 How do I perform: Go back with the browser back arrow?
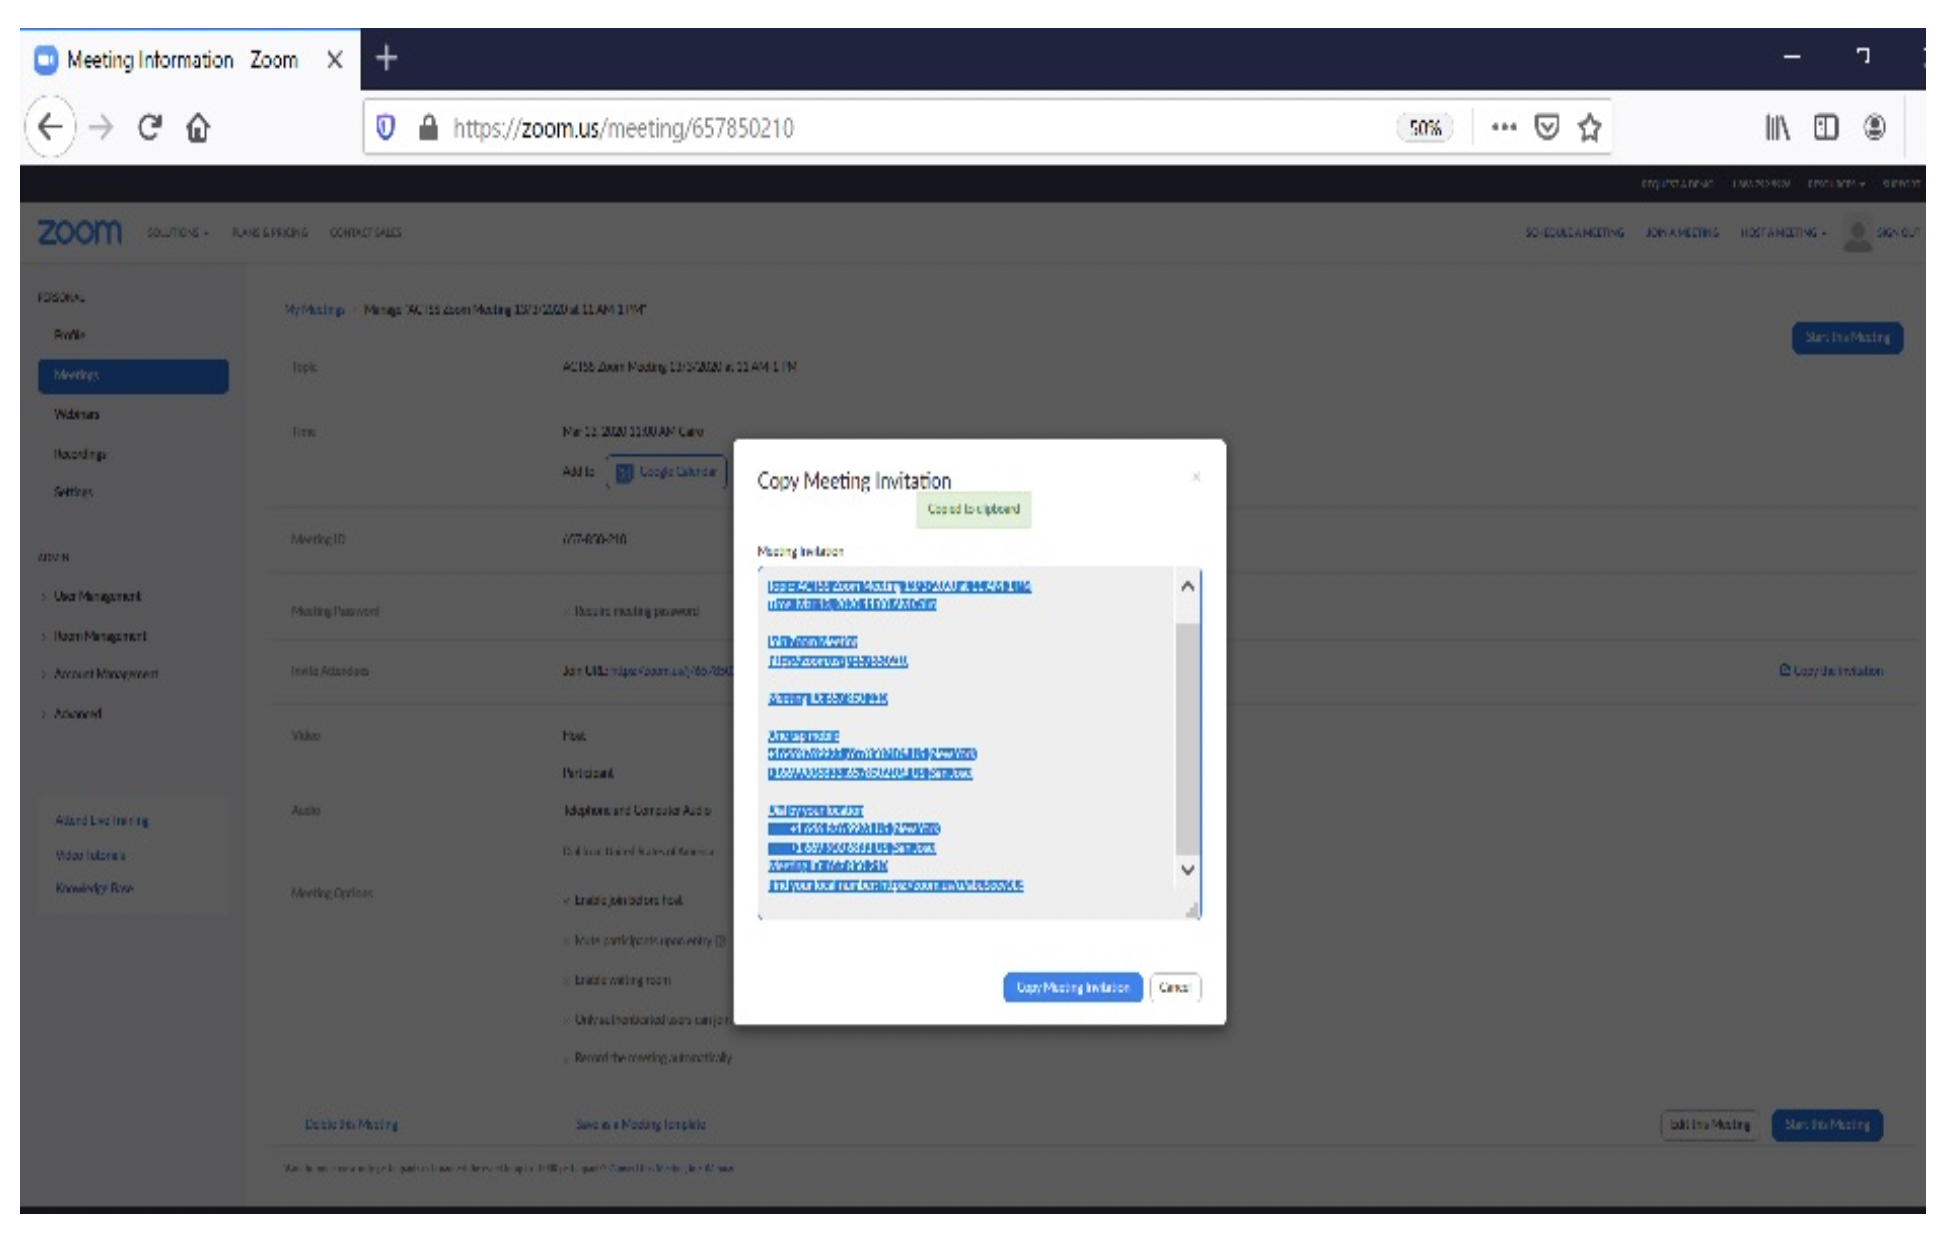pos(50,127)
